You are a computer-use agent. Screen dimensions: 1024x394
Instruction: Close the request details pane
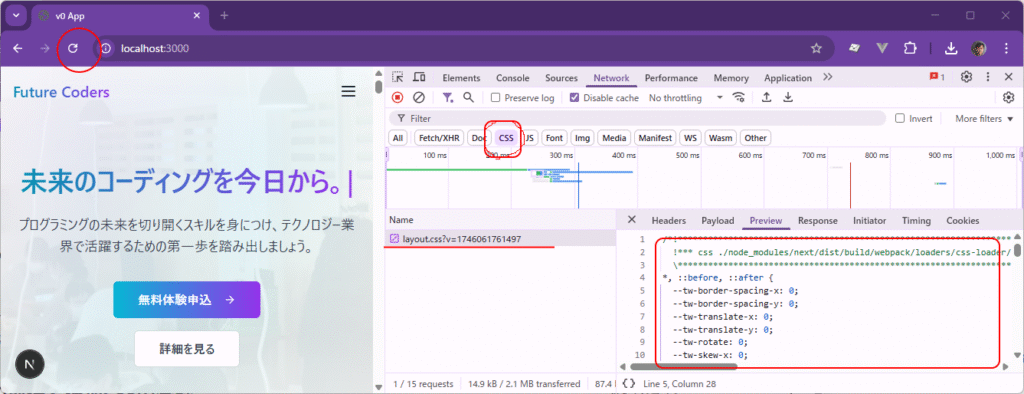point(632,220)
